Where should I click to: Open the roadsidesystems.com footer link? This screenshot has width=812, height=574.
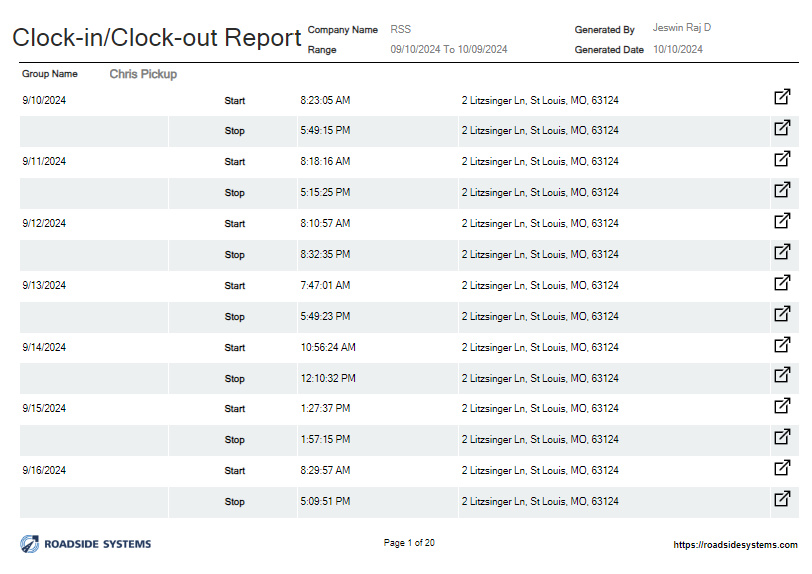coord(735,544)
